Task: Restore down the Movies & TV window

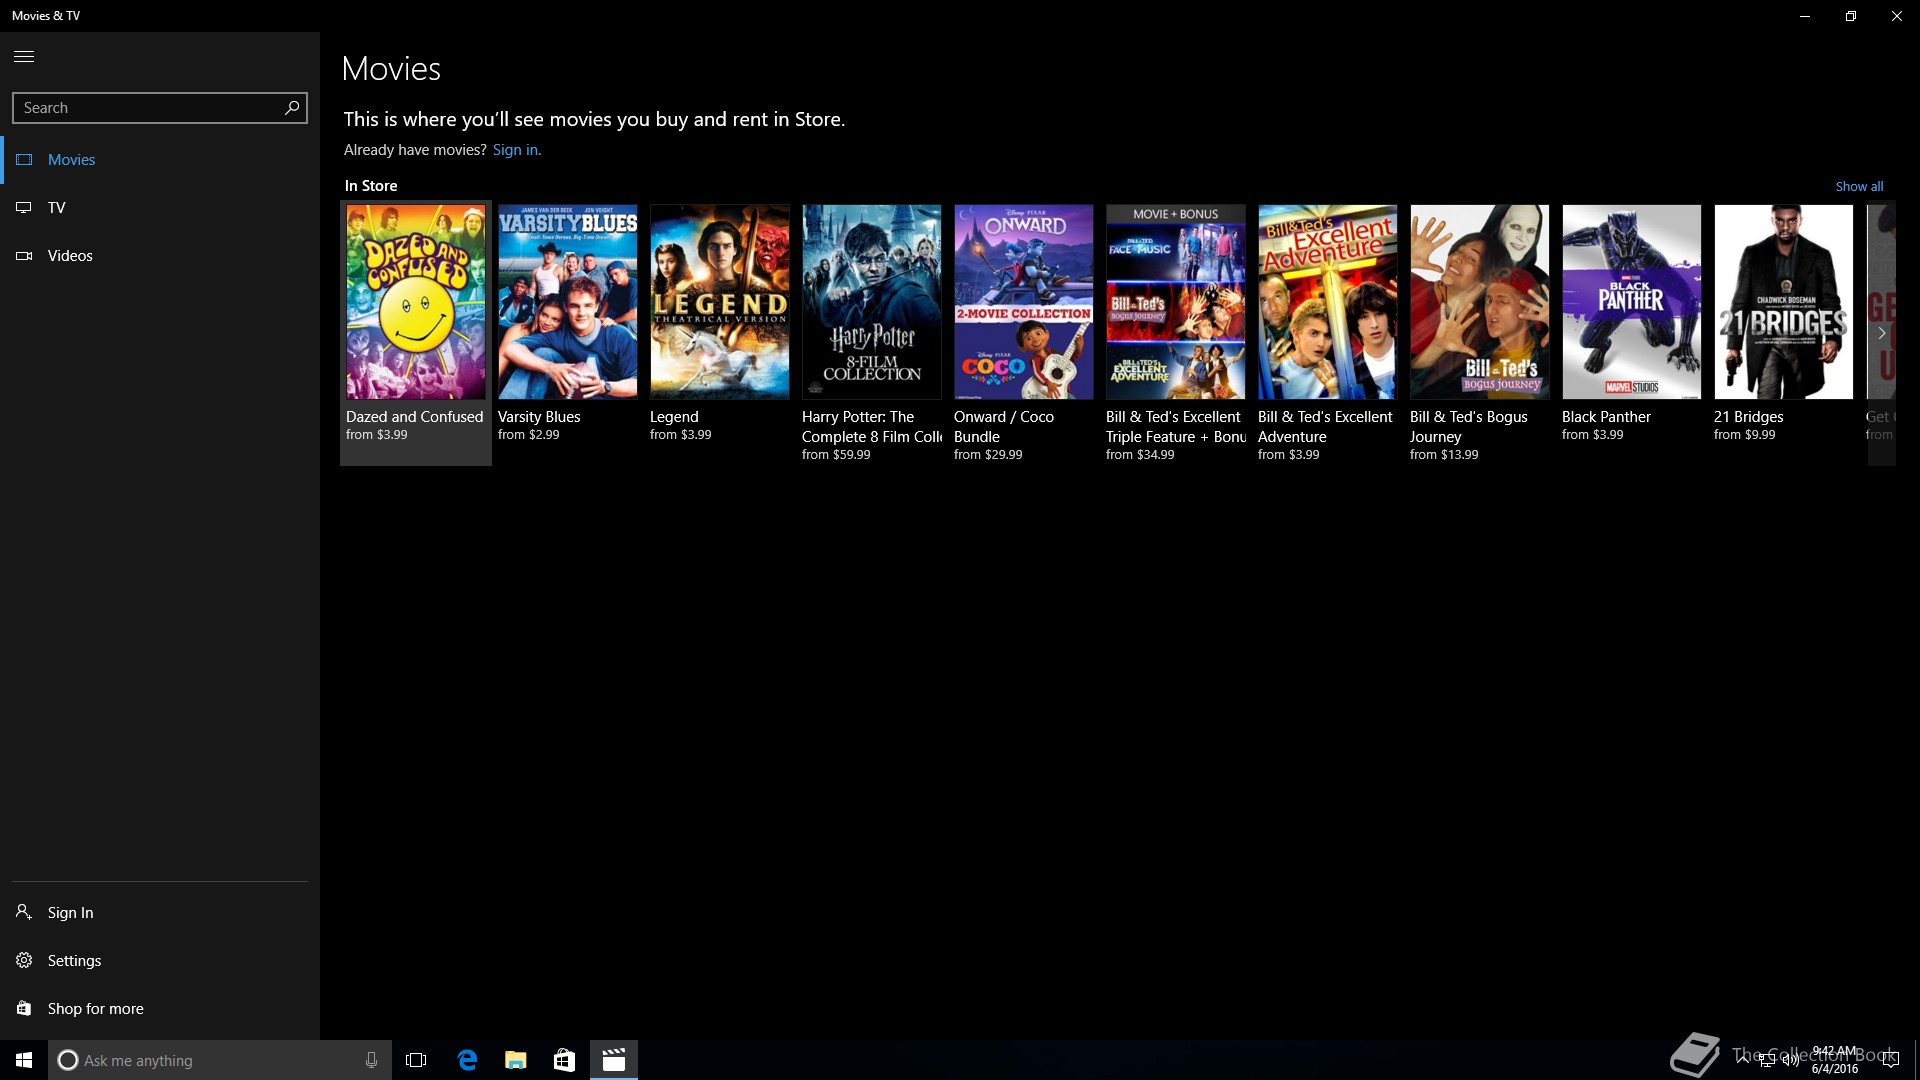Action: pos(1851,16)
